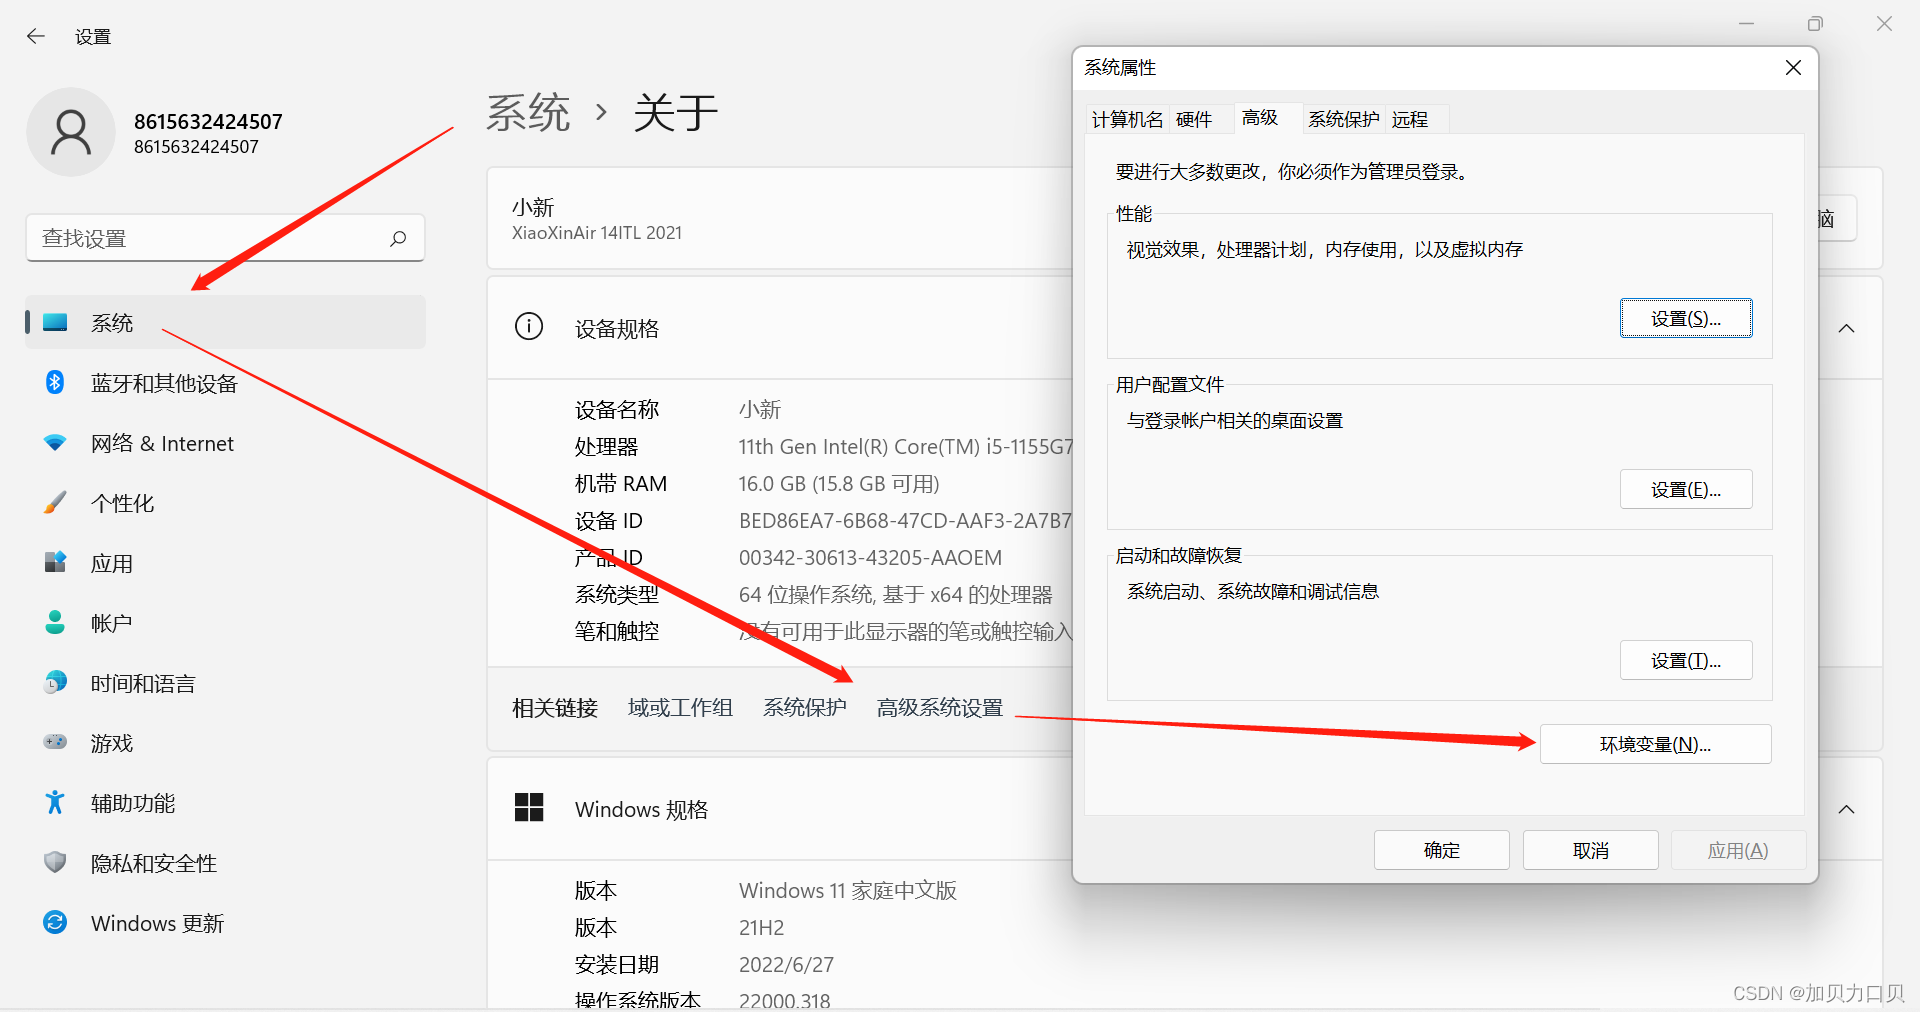The image size is (1920, 1012).
Task: Open the Accessibility figure icon
Action: [x=55, y=802]
